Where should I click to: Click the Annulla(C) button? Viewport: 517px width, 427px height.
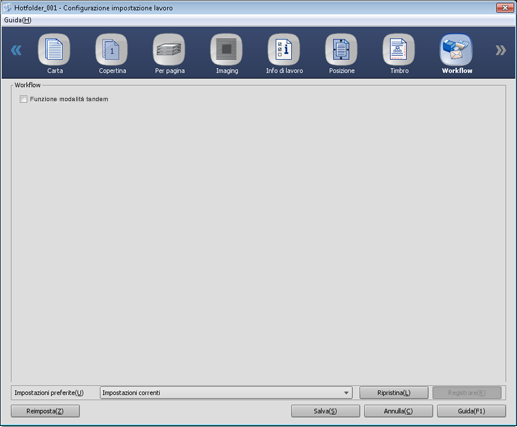click(x=398, y=411)
